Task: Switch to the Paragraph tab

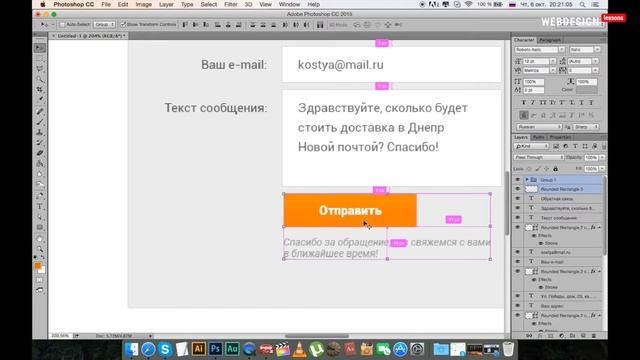Action: pyautogui.click(x=550, y=40)
